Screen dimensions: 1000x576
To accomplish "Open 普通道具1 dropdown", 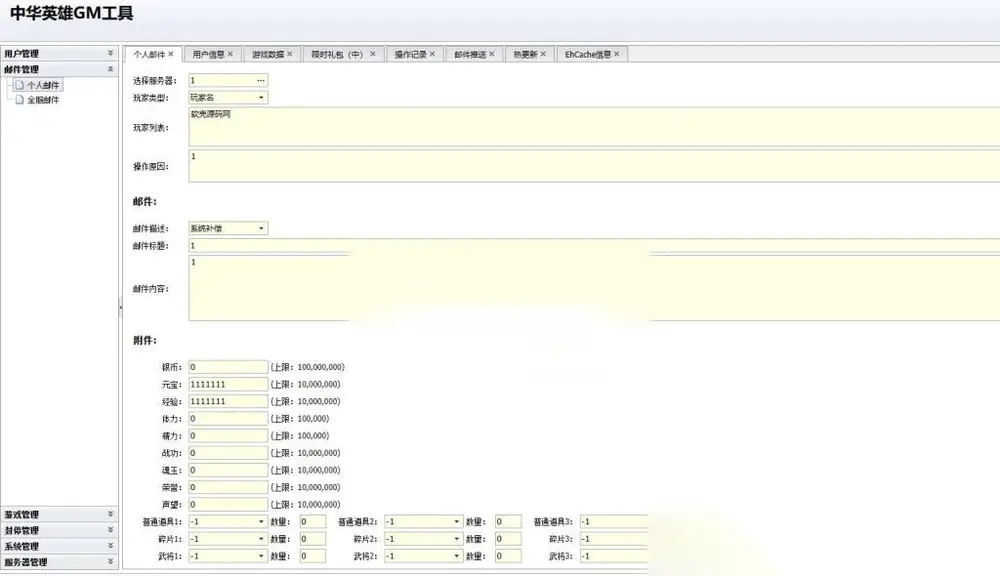I will (x=261, y=522).
